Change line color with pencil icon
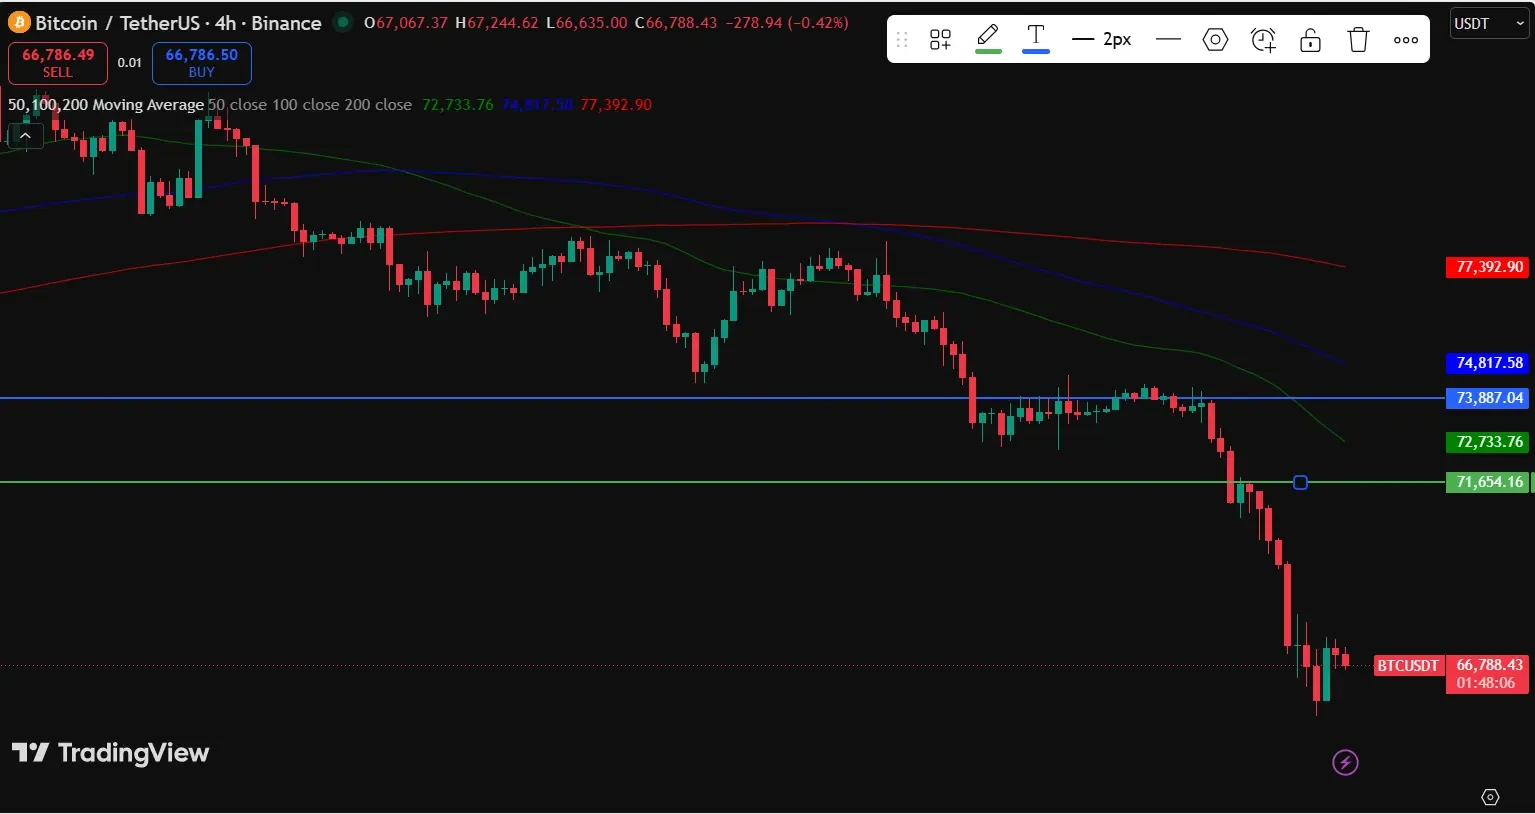Screen dimensions: 1535x814 click(988, 38)
